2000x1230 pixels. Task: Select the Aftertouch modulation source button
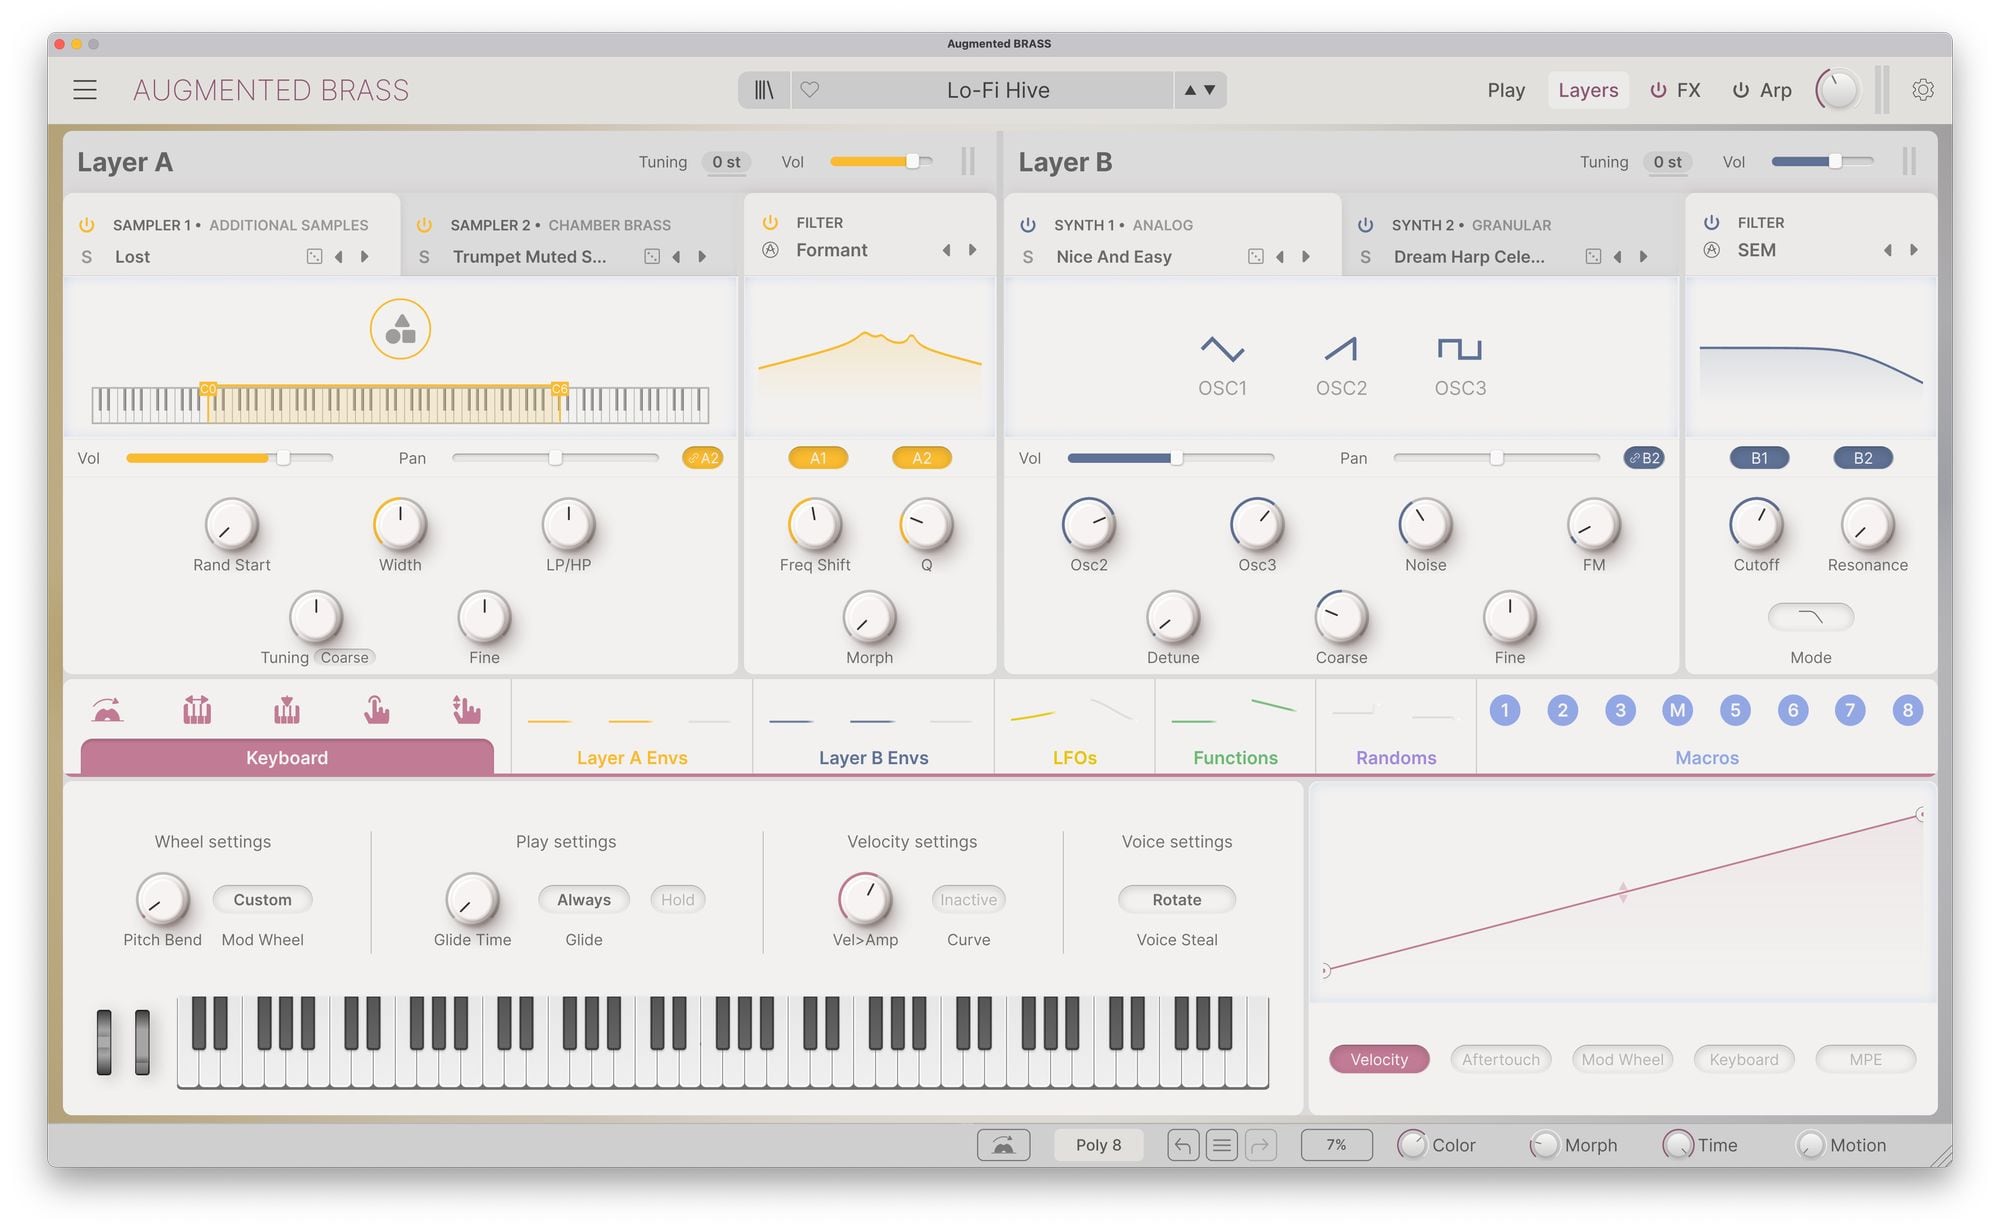pyautogui.click(x=1500, y=1060)
